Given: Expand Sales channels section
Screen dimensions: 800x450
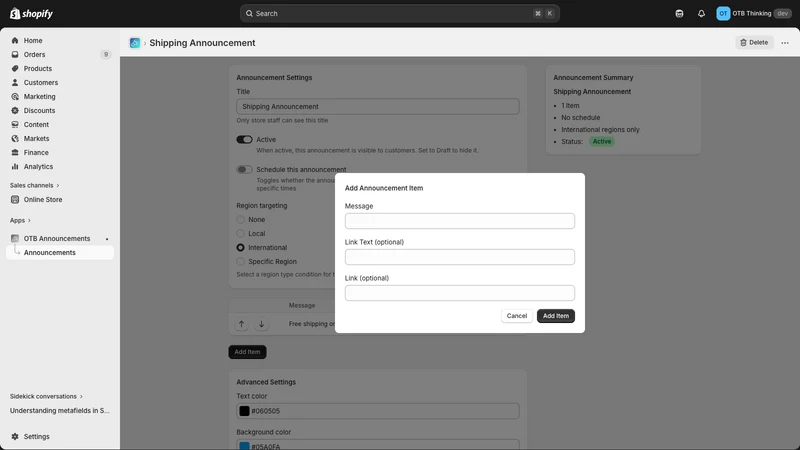Looking at the screenshot, I should [x=34, y=185].
